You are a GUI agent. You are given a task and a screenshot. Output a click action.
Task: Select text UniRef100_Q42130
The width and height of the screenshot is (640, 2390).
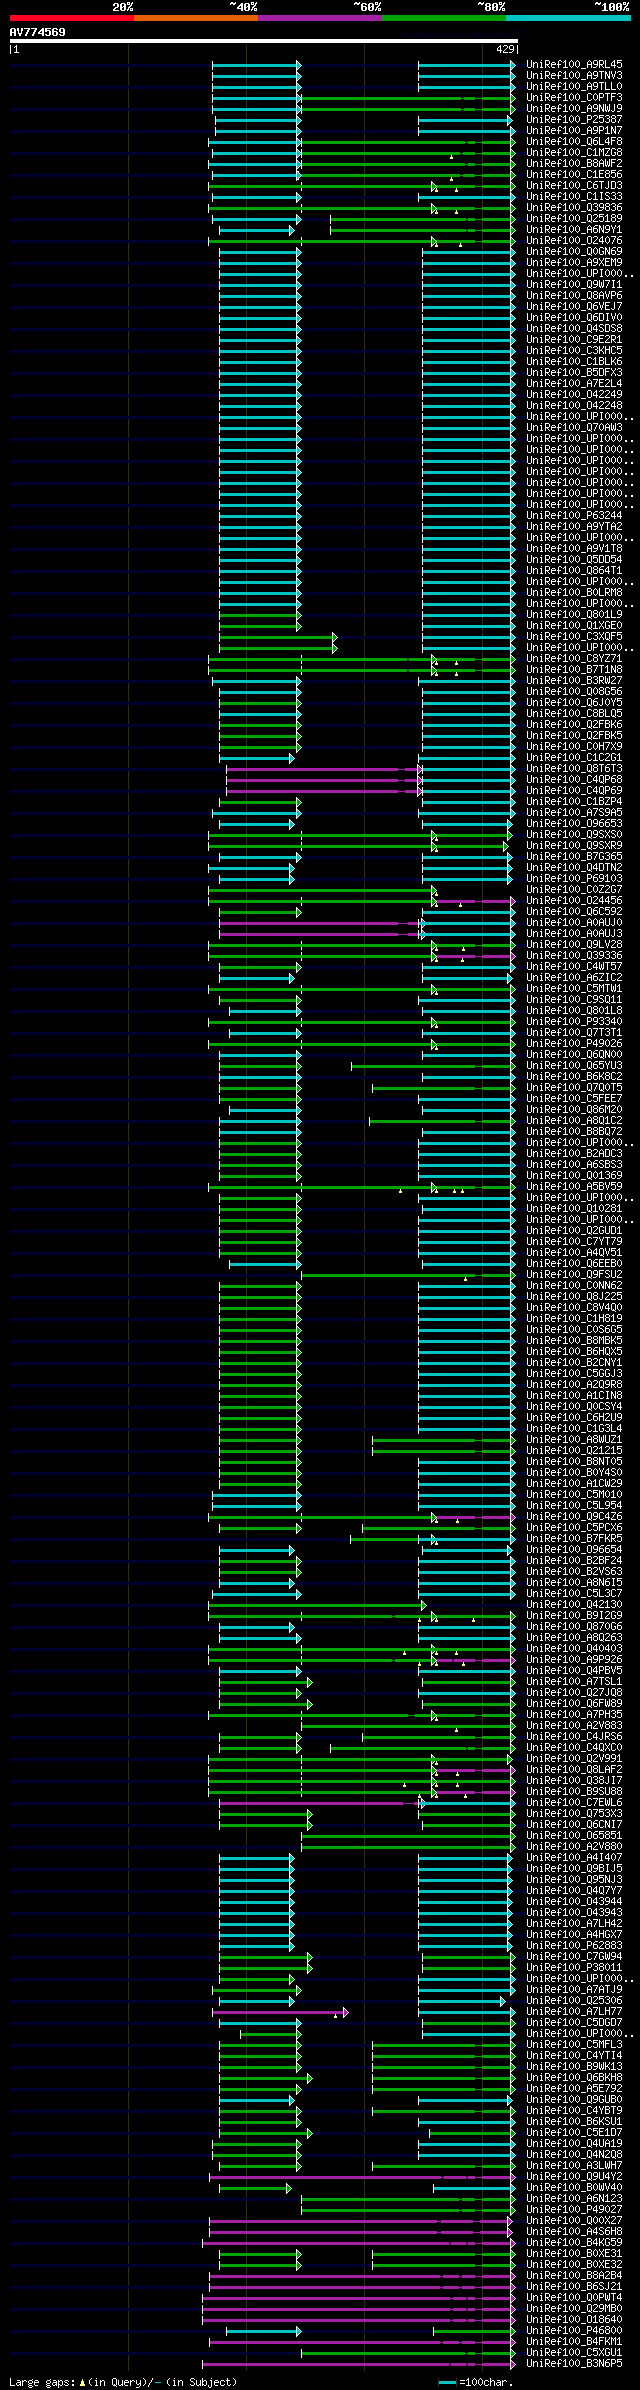574,1605
